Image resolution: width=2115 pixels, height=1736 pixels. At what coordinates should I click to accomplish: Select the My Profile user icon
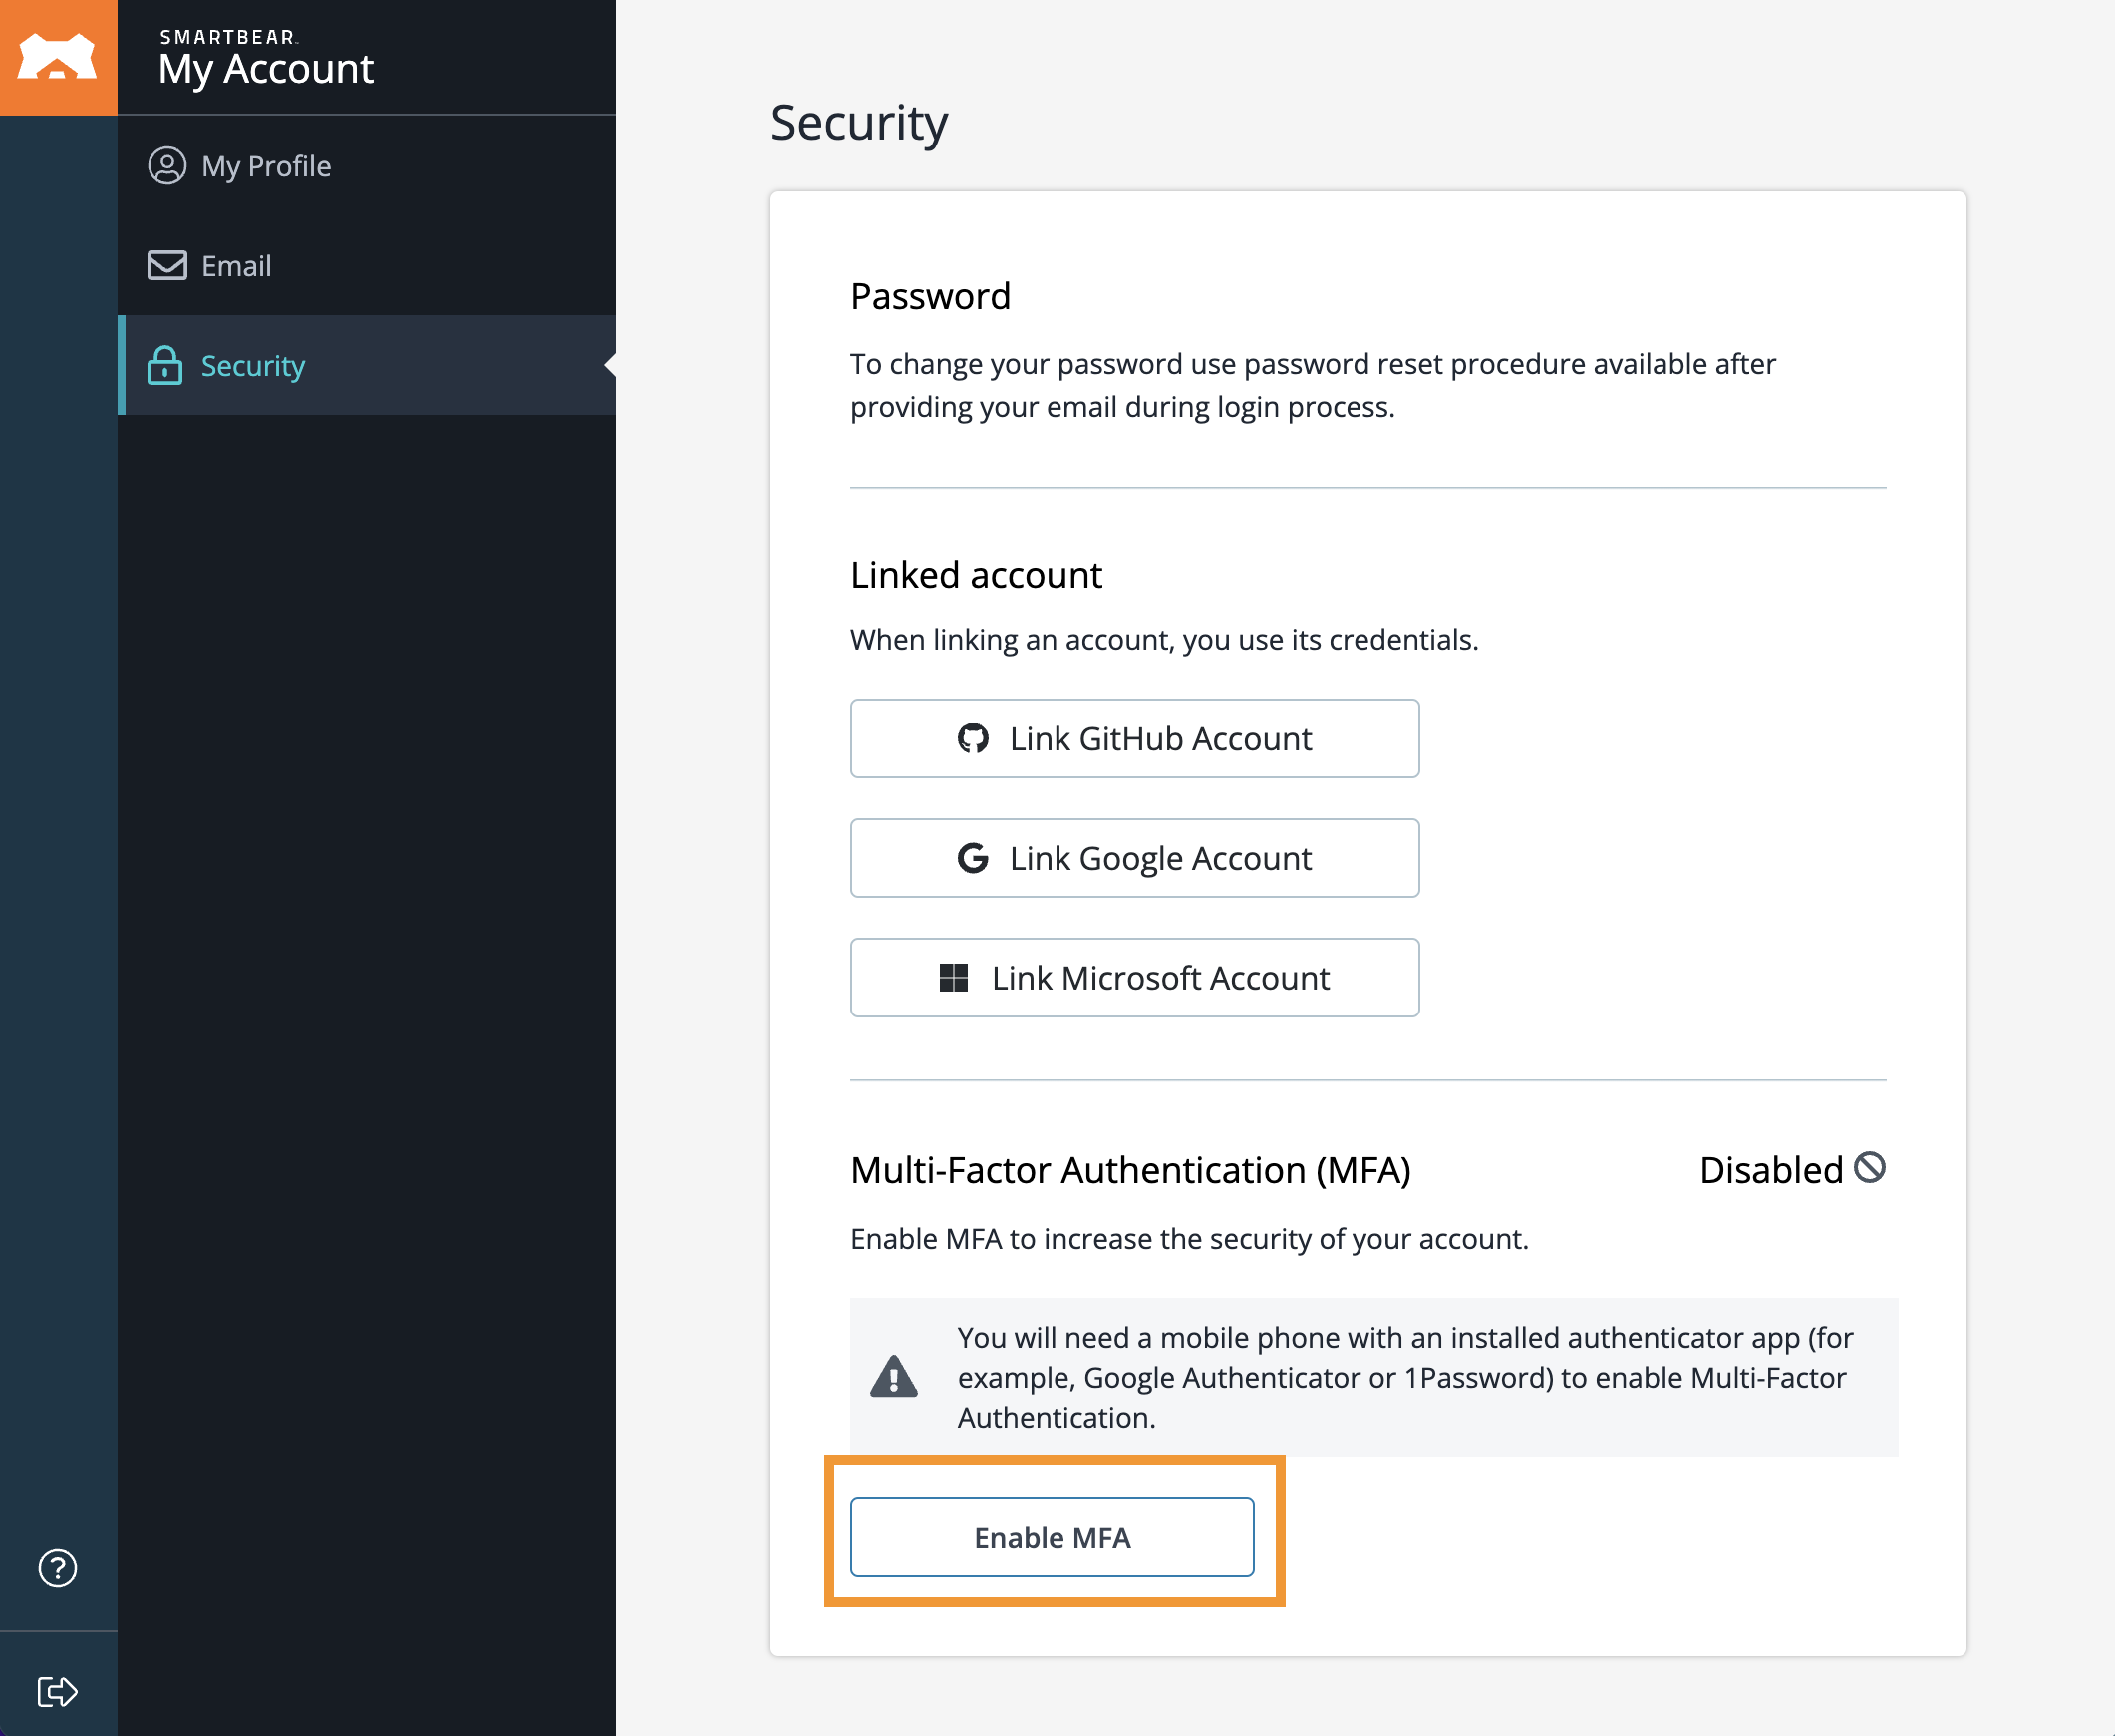[x=166, y=166]
